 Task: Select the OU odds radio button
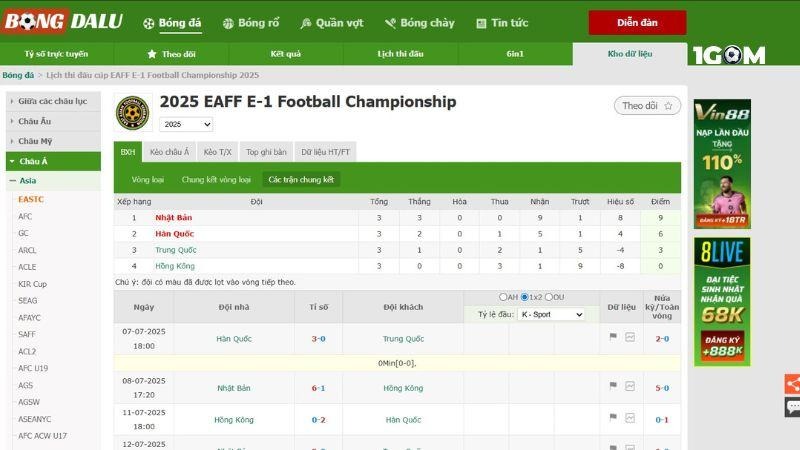548,297
